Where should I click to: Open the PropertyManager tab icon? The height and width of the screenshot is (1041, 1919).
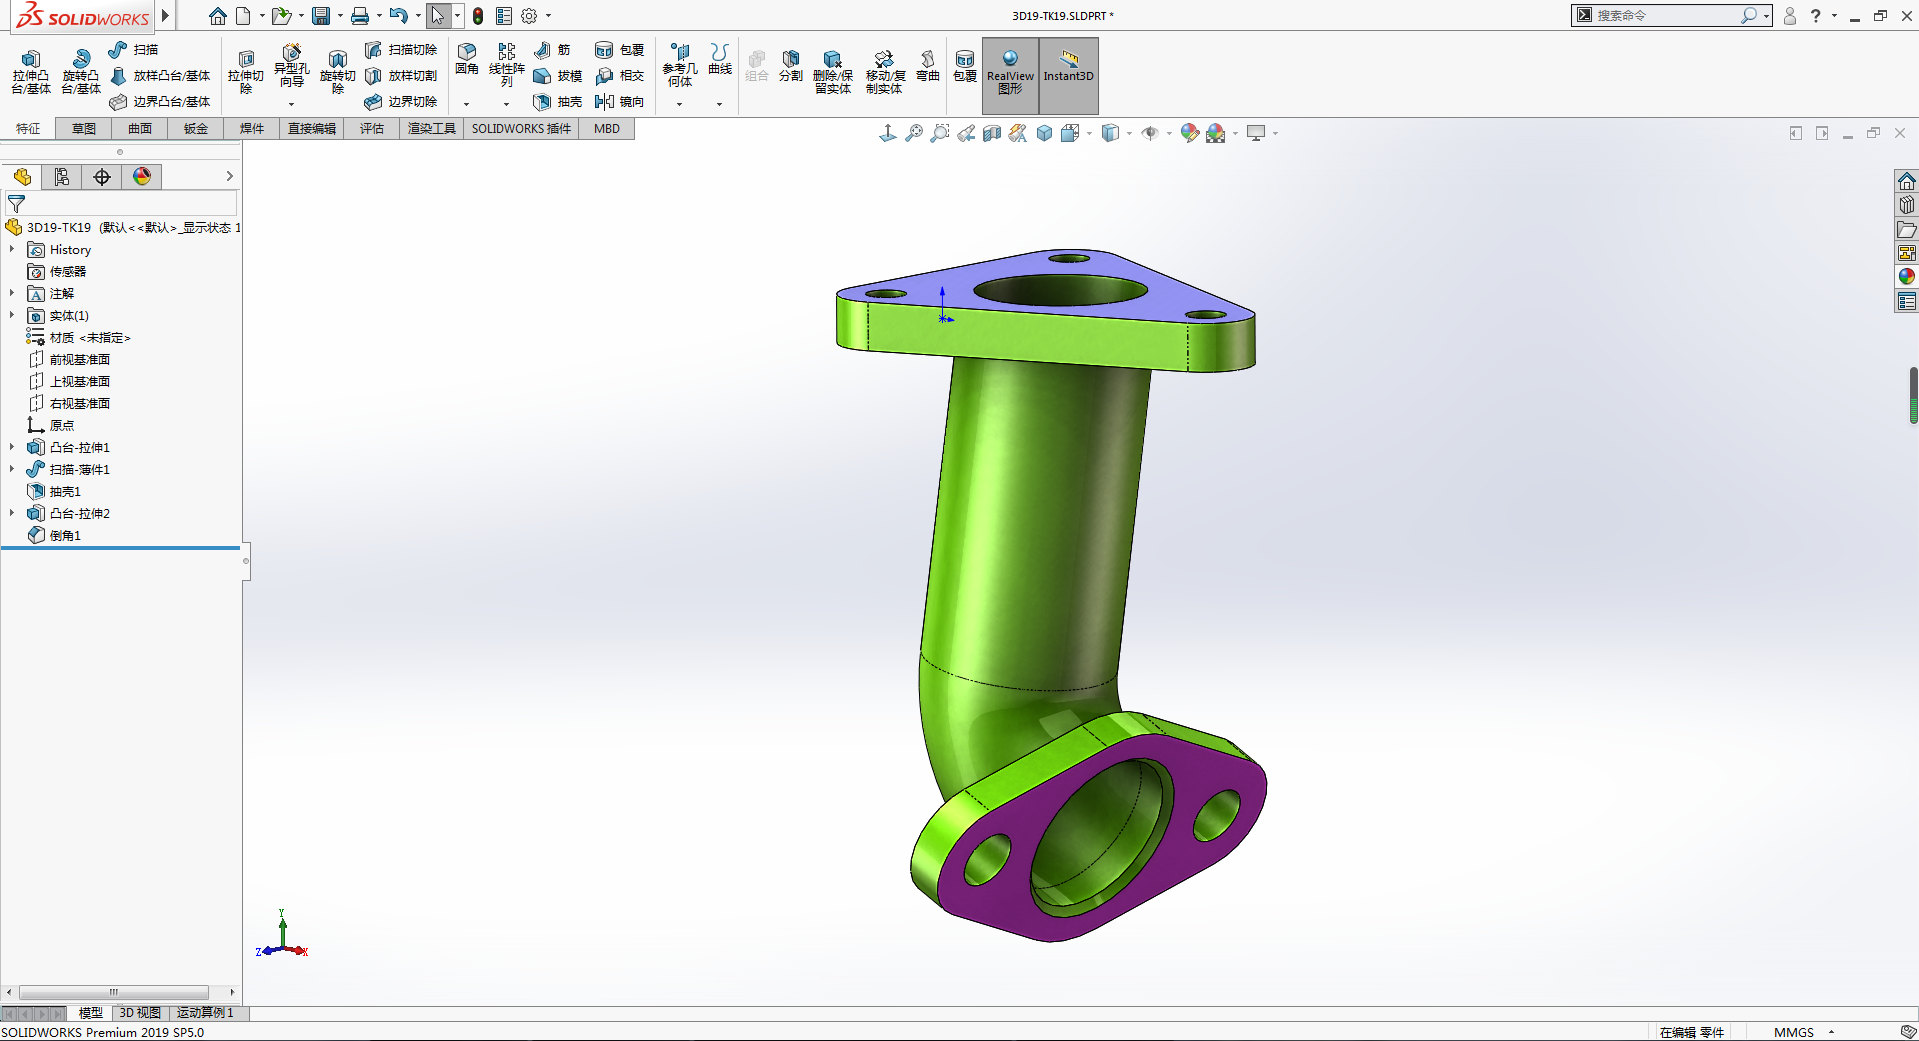click(x=62, y=177)
